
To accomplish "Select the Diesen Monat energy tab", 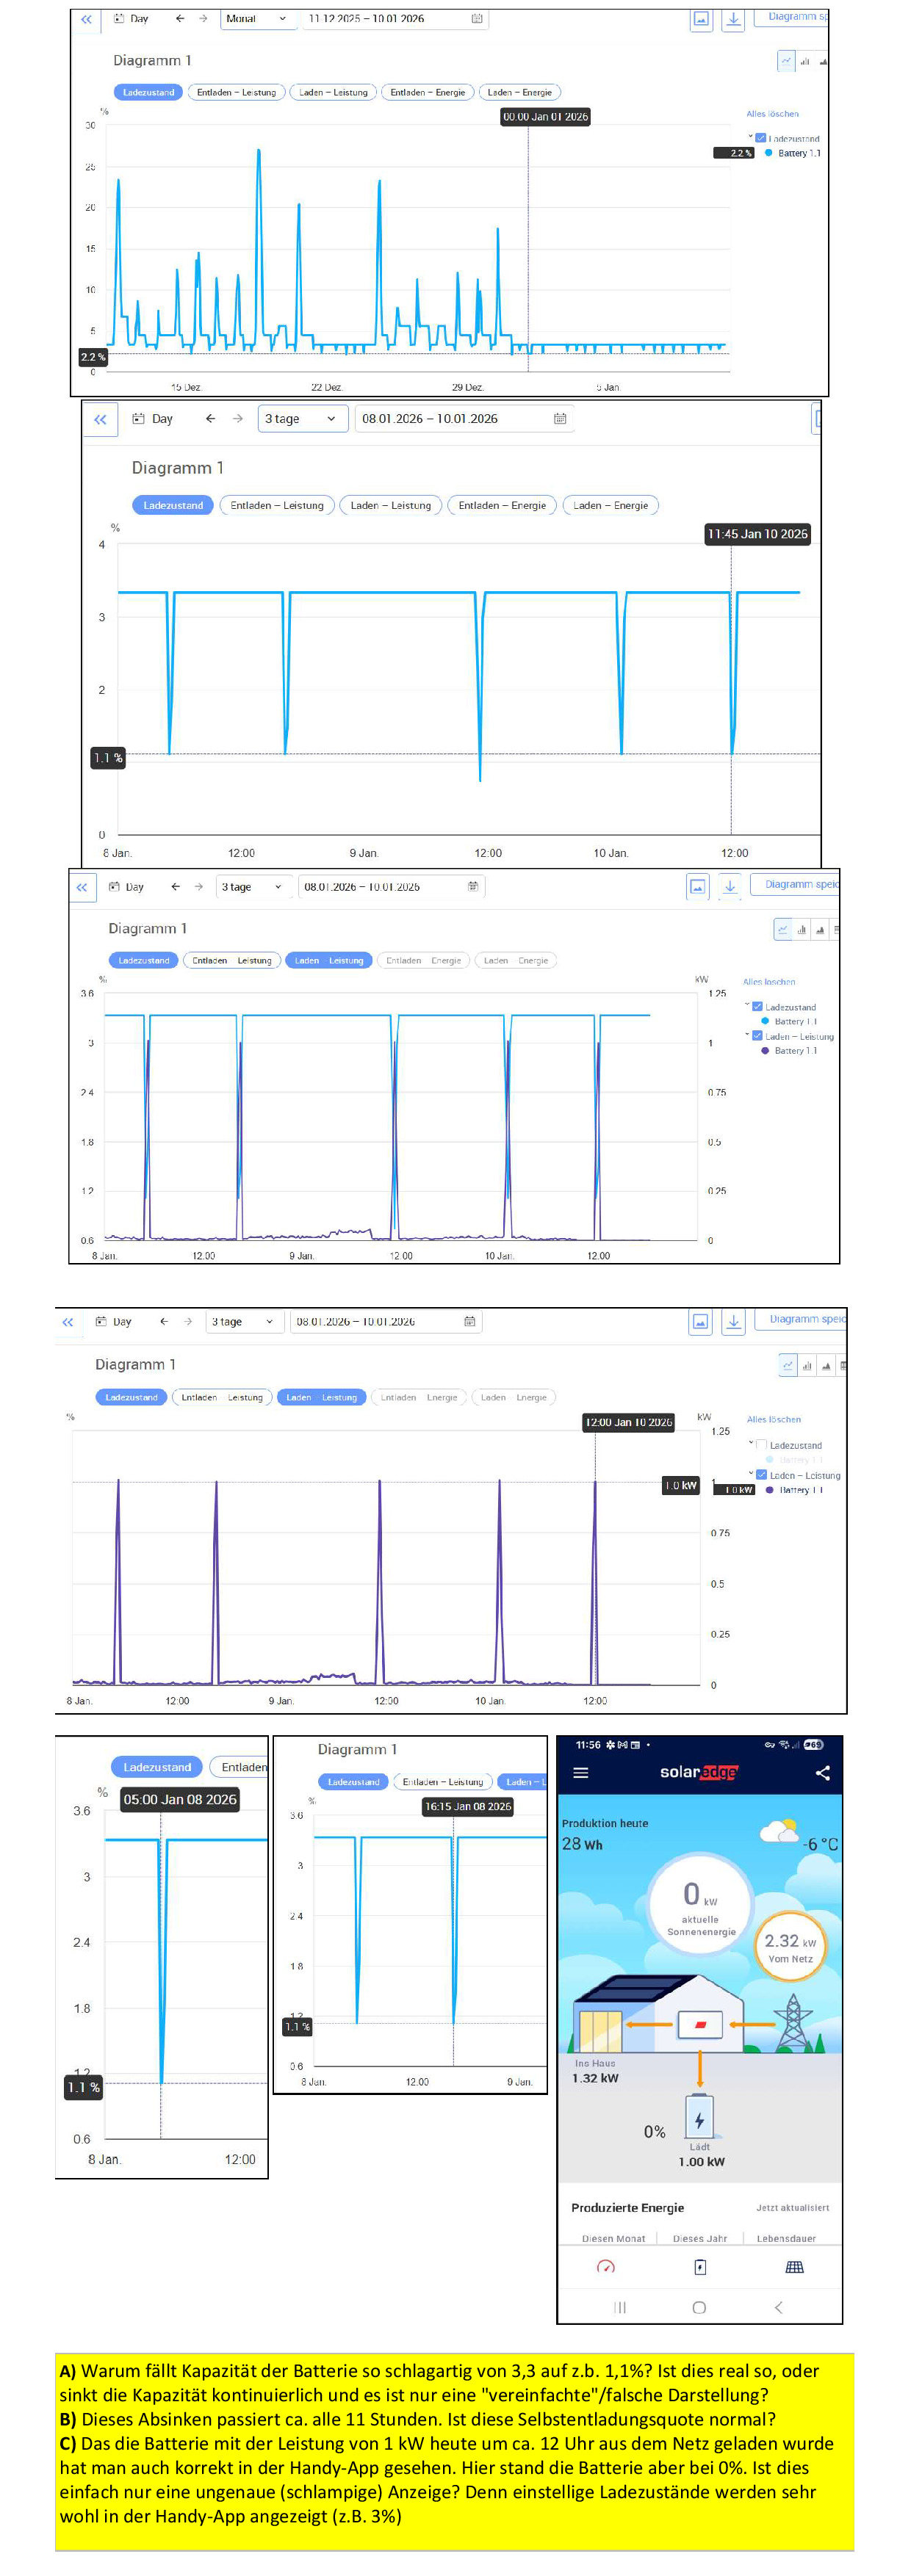I will point(613,2238).
